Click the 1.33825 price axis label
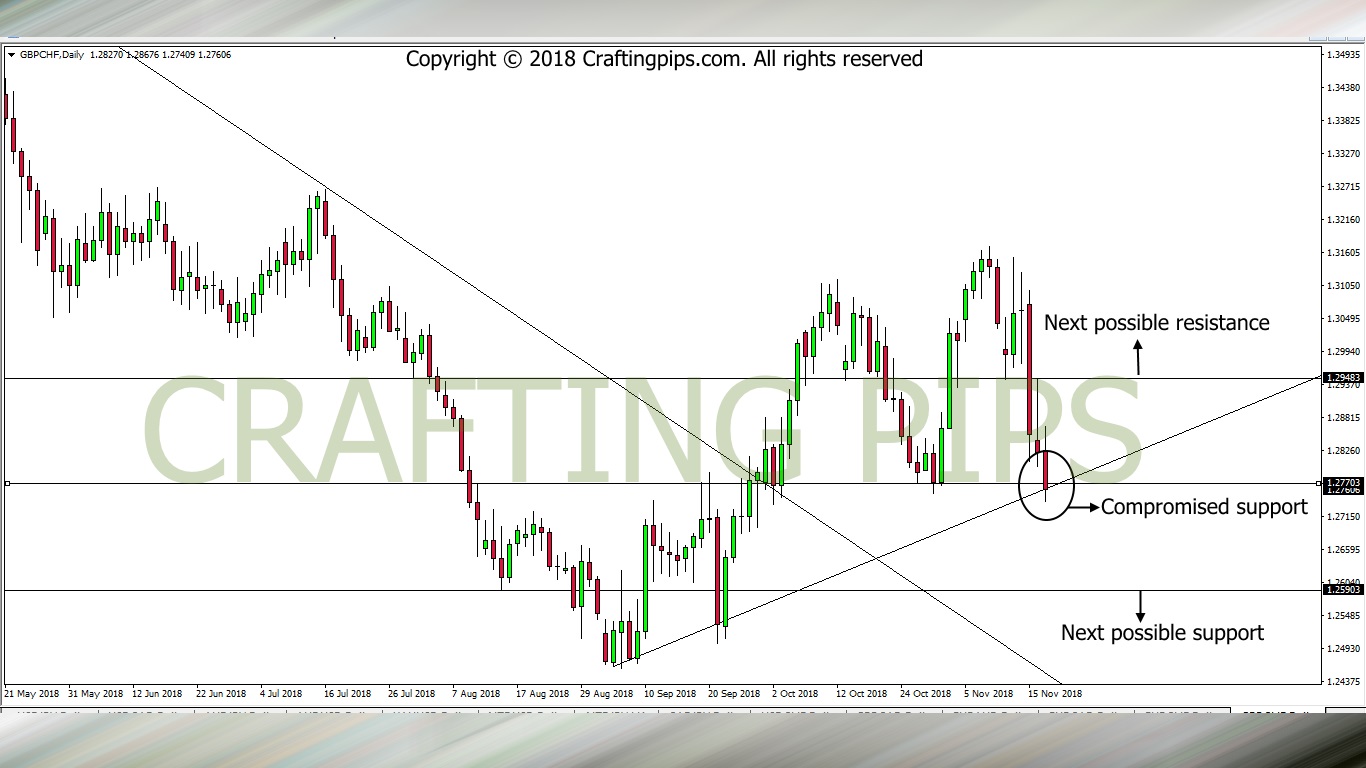This screenshot has height=768, width=1366. (x=1345, y=120)
